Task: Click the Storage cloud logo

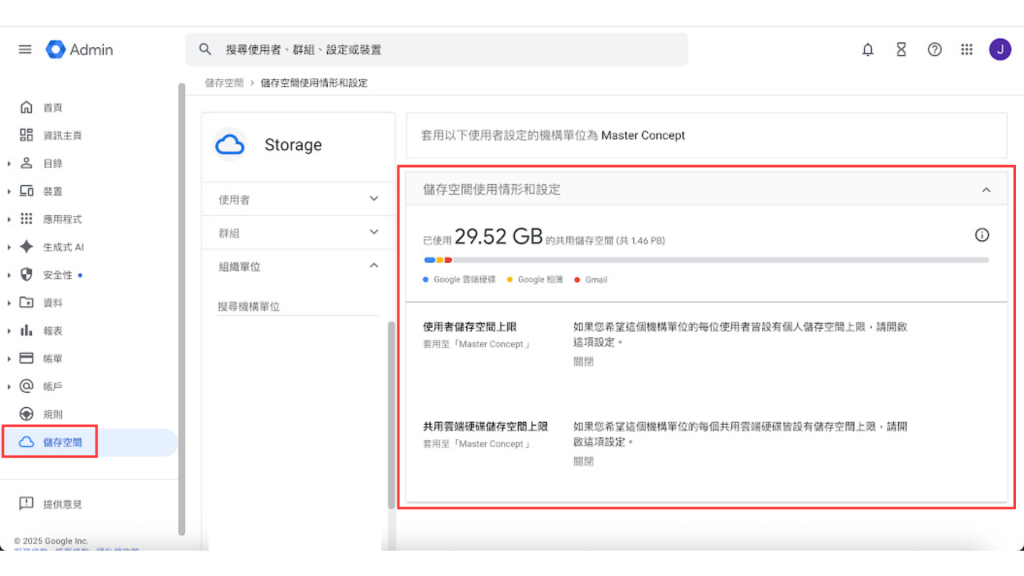Action: coord(230,144)
